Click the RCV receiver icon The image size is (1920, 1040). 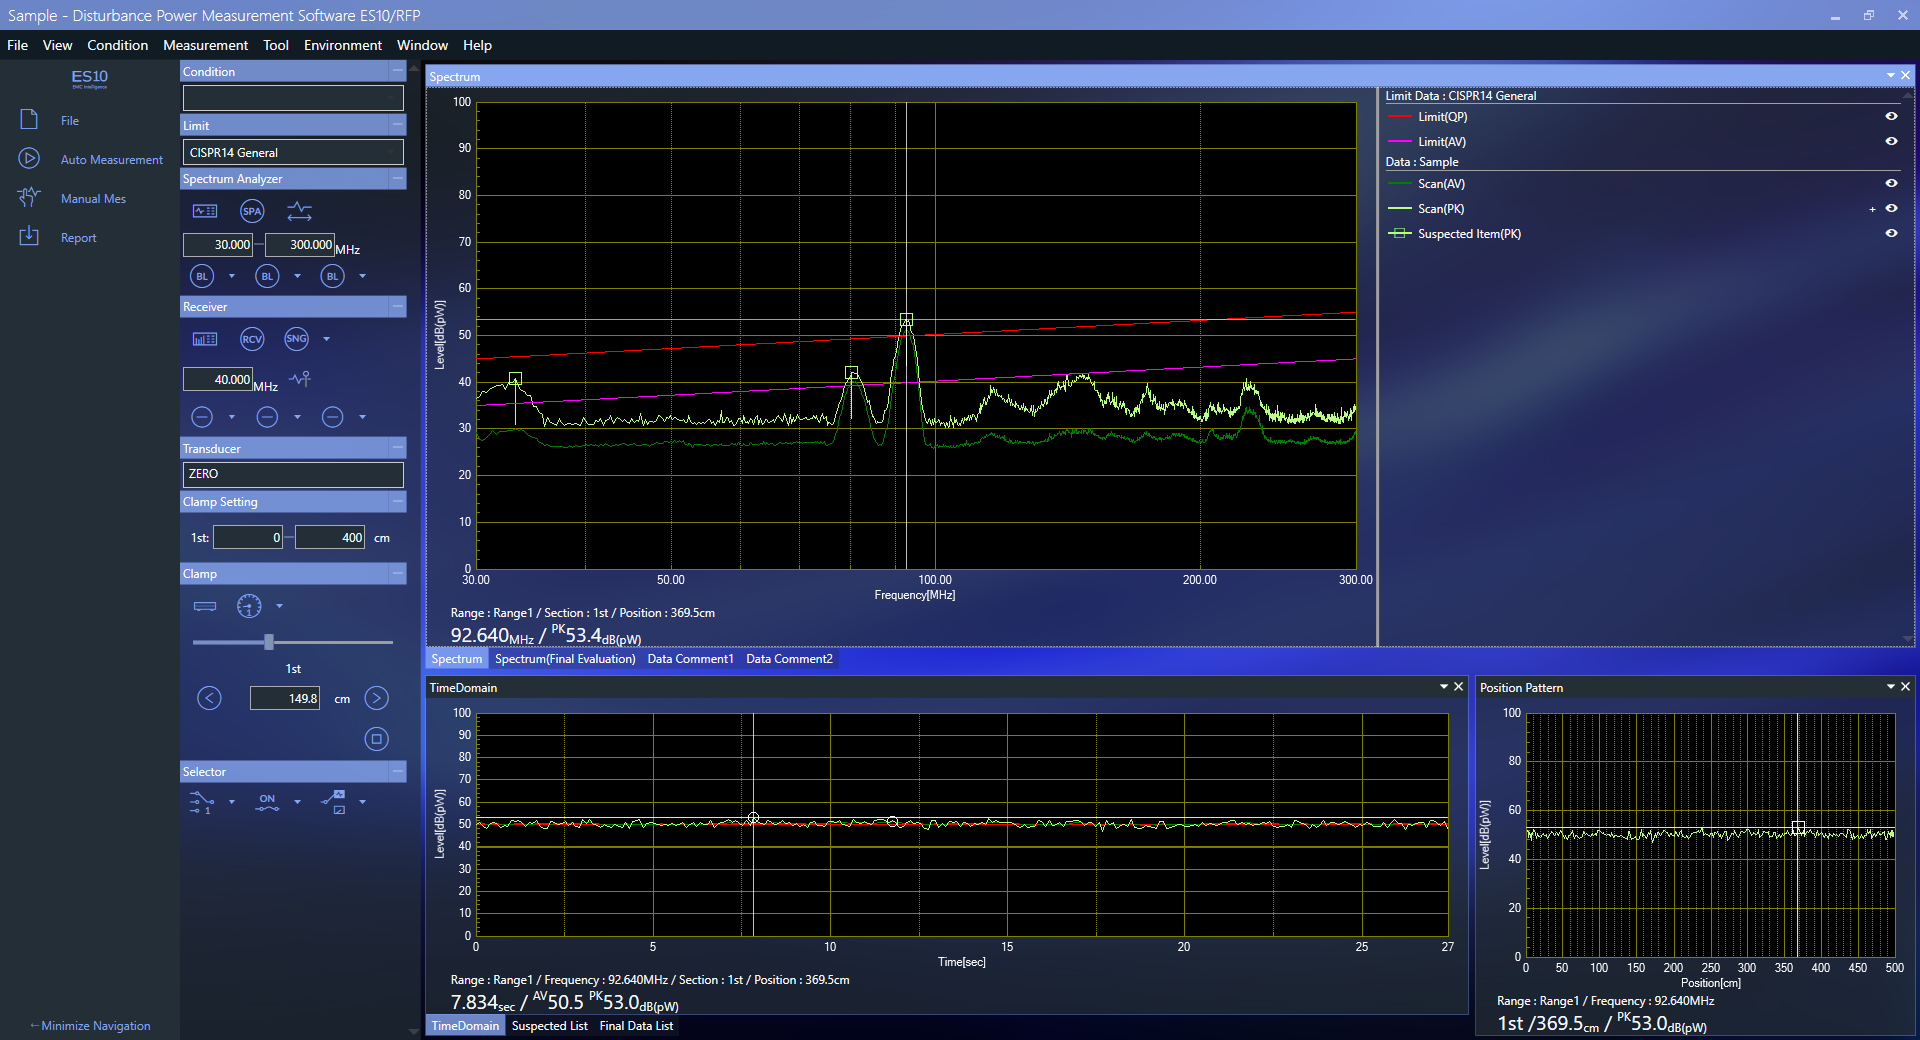pos(252,339)
